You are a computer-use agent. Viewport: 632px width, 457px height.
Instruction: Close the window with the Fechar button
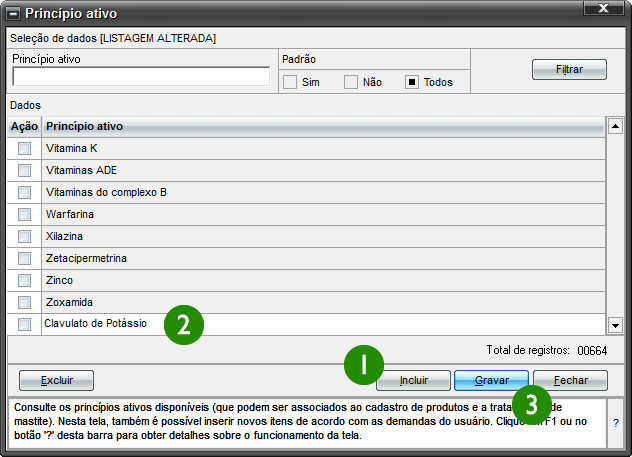[570, 380]
